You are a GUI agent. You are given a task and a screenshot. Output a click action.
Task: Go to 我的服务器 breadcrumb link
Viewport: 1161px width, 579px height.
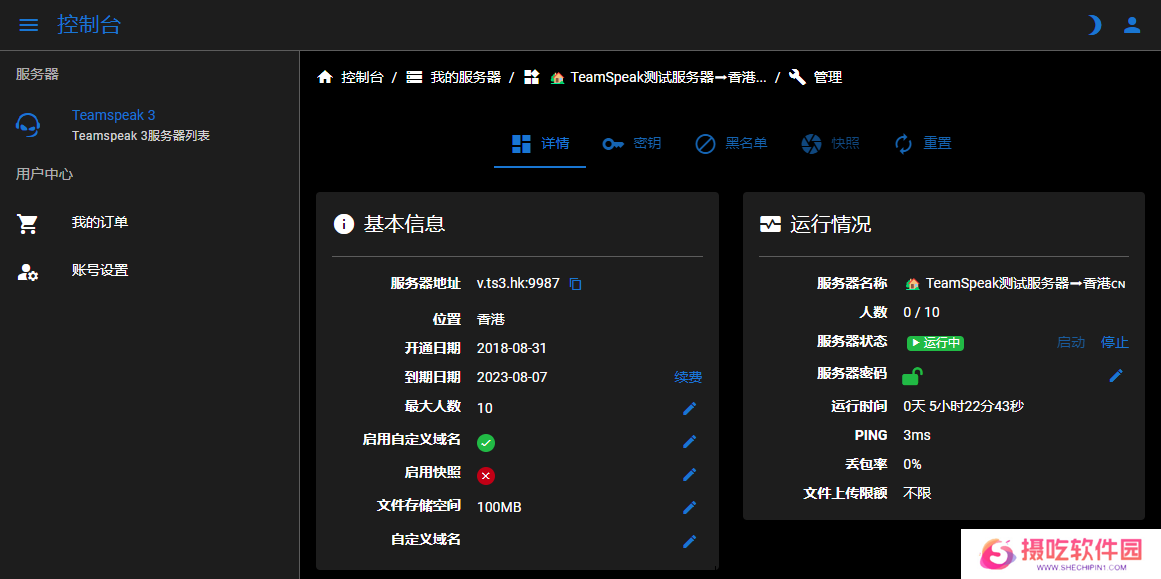[x=466, y=77]
